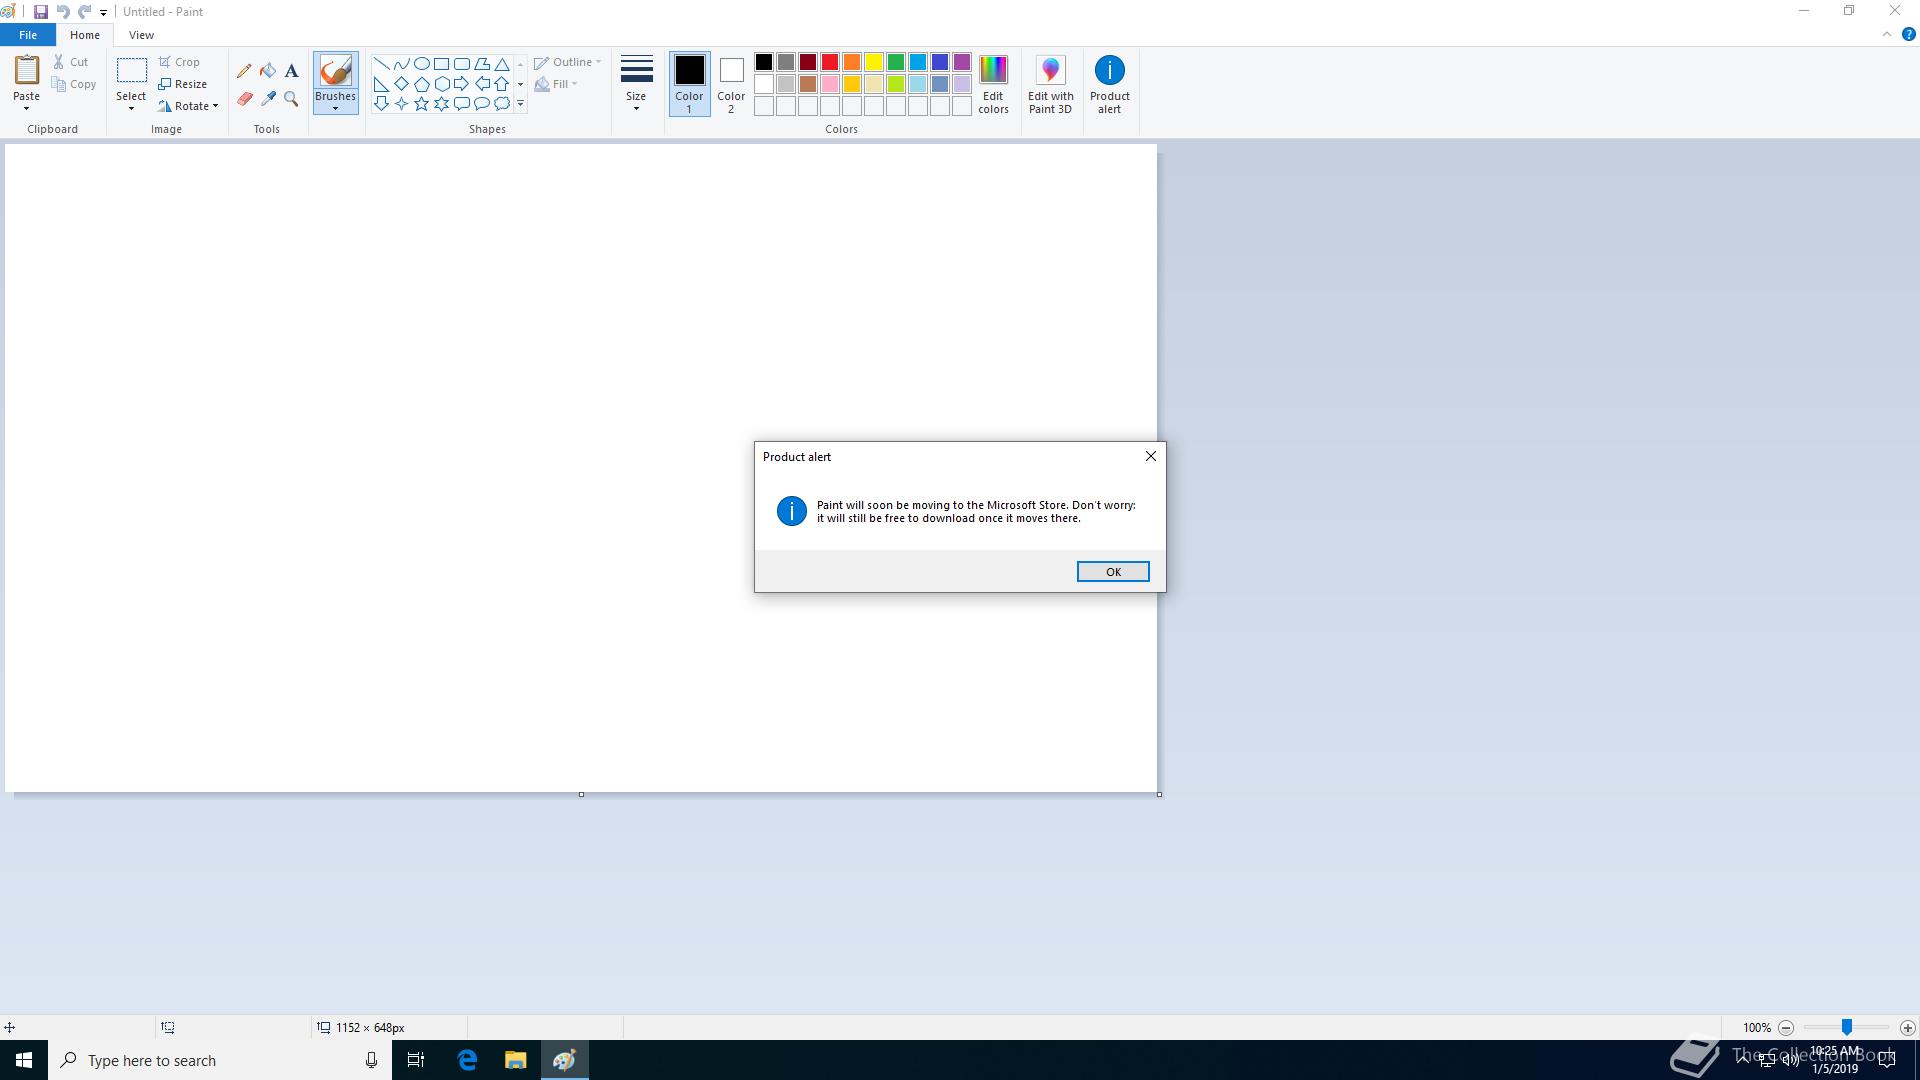Choose the Pentagon shape

coord(421,83)
